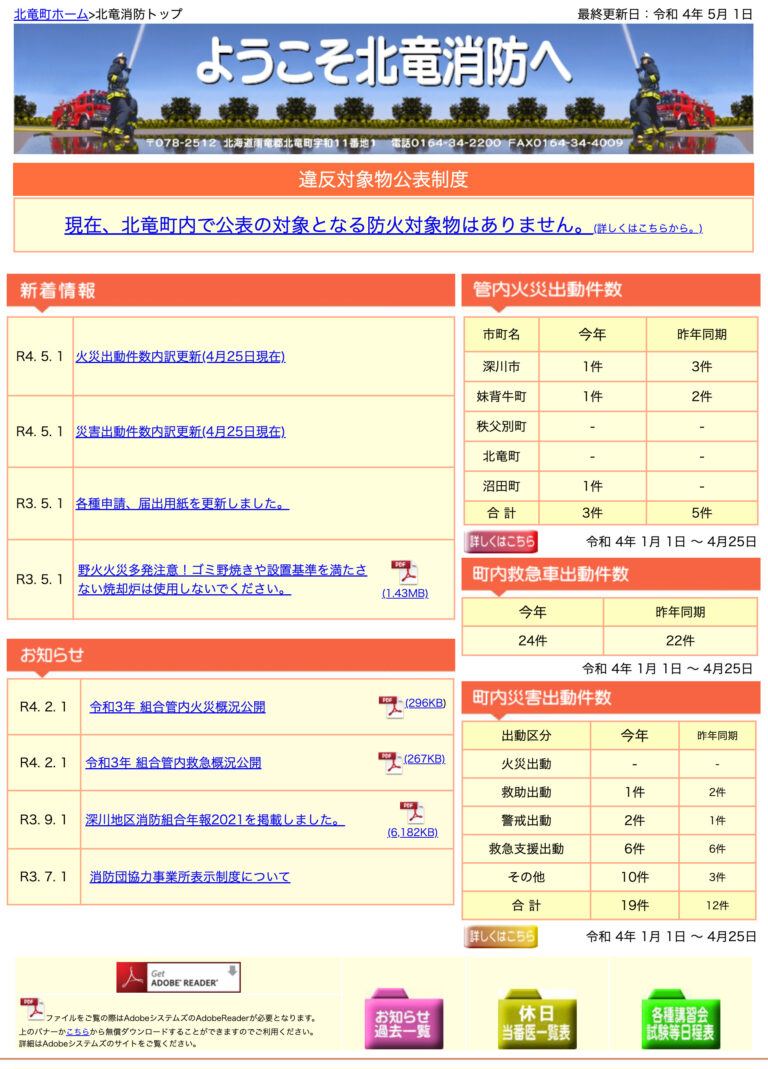Image resolution: width=768 pixels, height=1069 pixels.
Task: Open 消防団協力事業所表示制度について link
Action: click(189, 876)
